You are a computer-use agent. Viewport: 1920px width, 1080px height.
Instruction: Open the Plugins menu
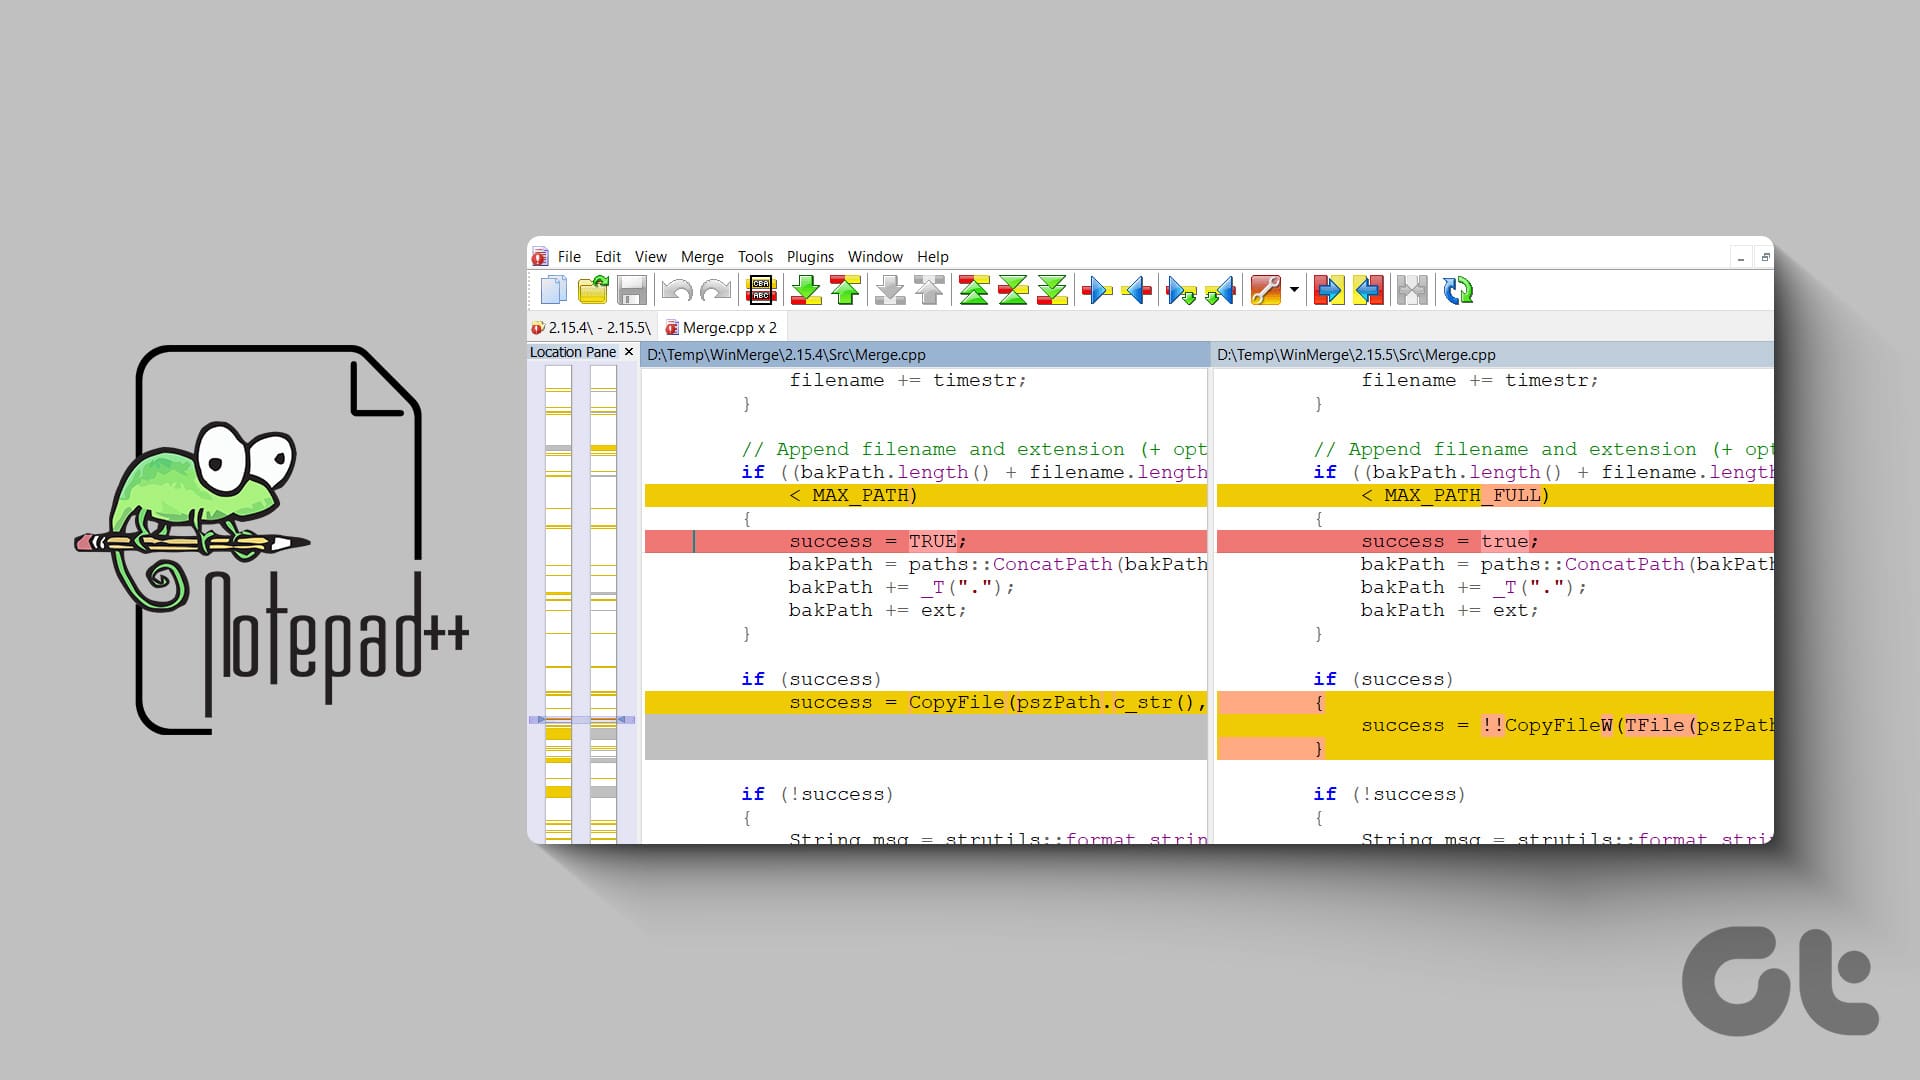point(810,257)
